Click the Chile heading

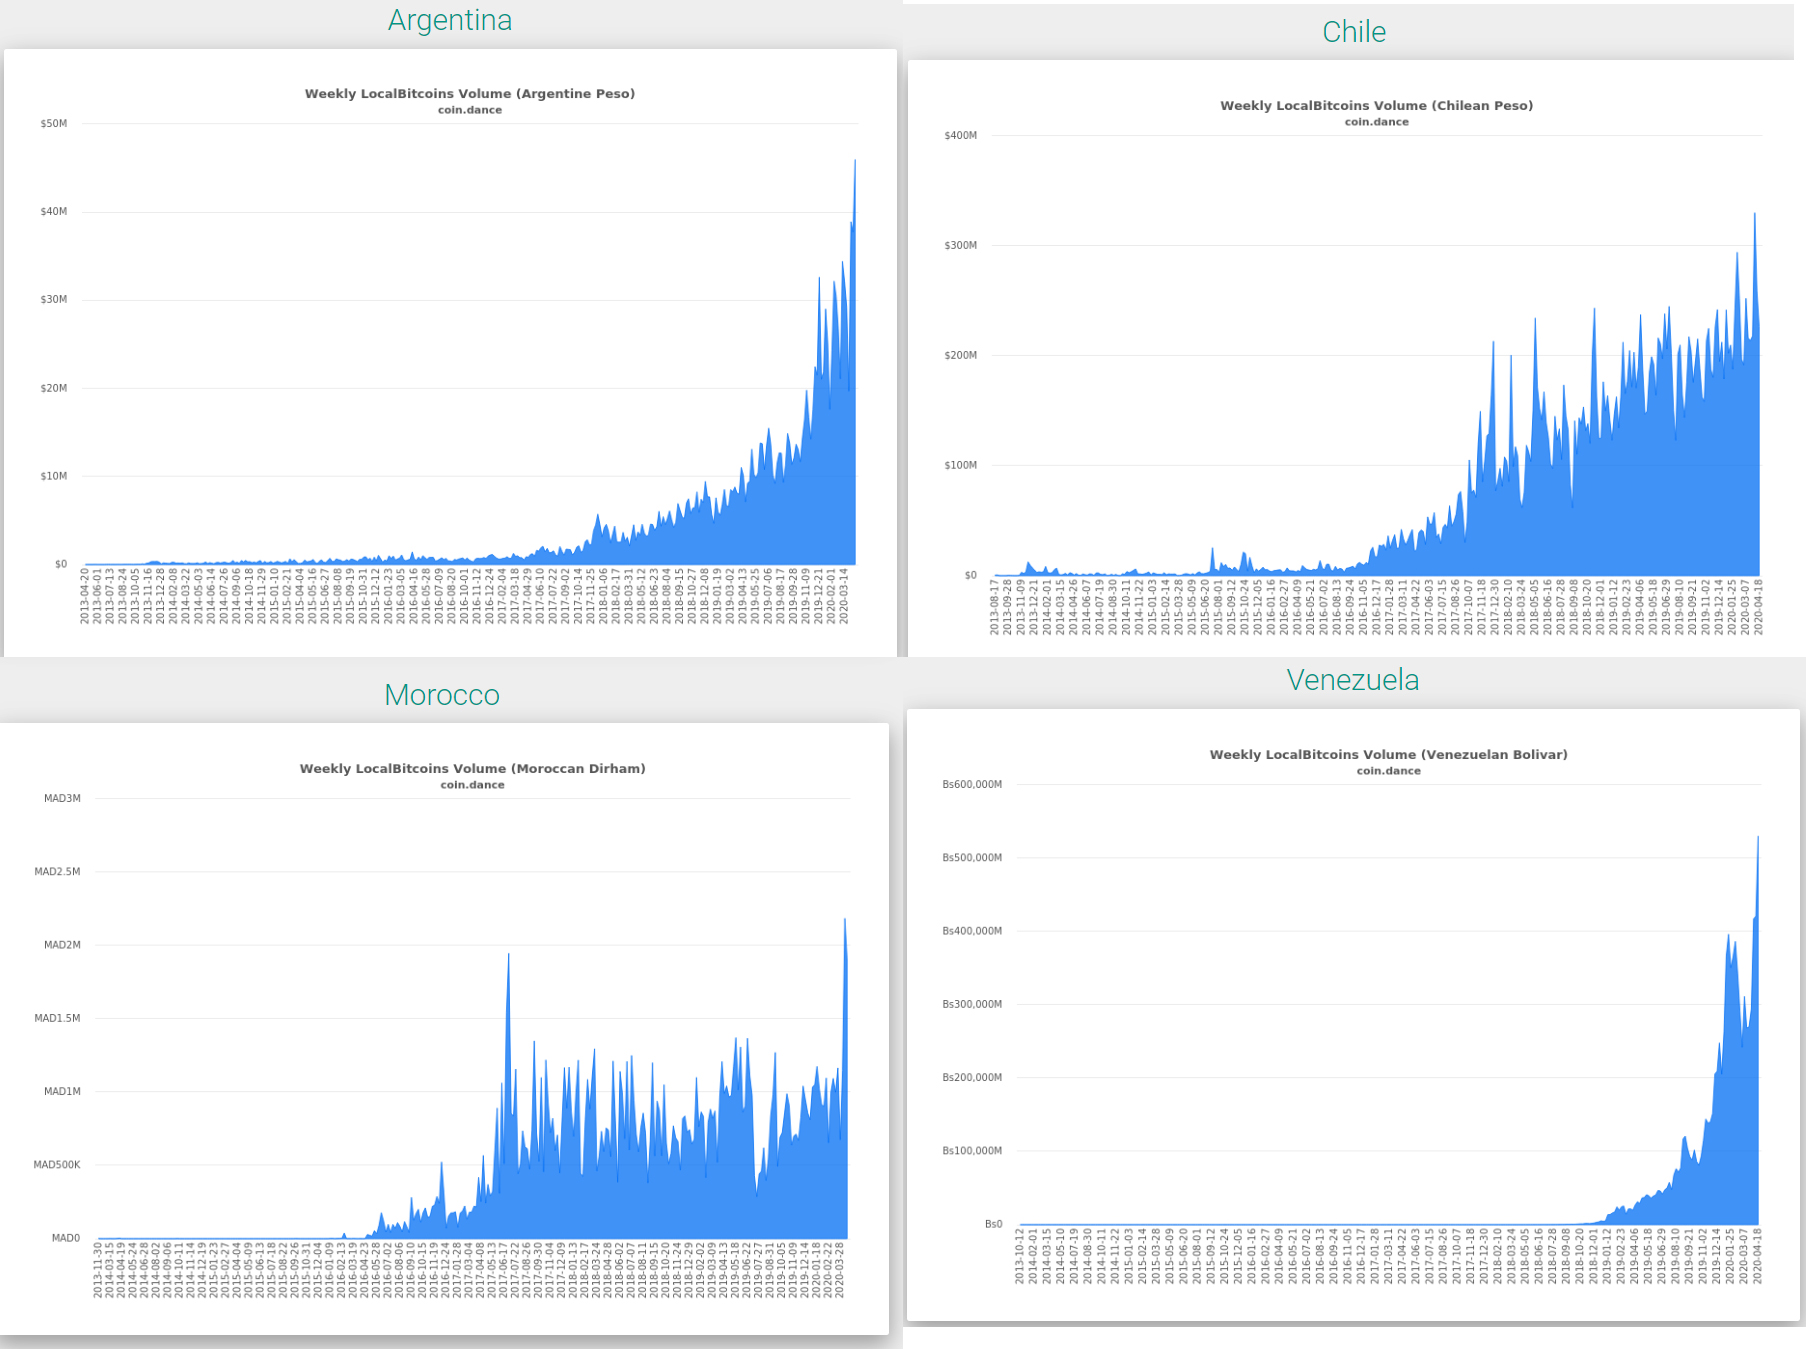click(x=1354, y=32)
